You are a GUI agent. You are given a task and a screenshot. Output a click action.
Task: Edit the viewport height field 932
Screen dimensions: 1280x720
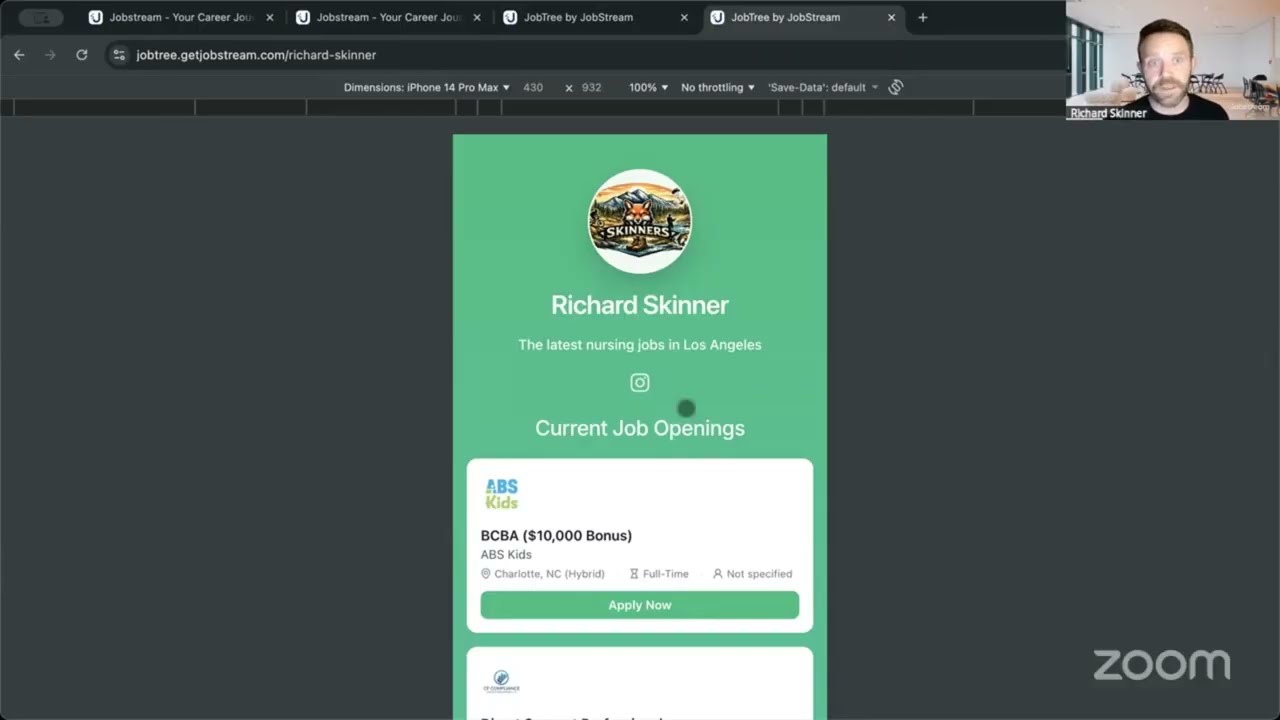point(592,87)
